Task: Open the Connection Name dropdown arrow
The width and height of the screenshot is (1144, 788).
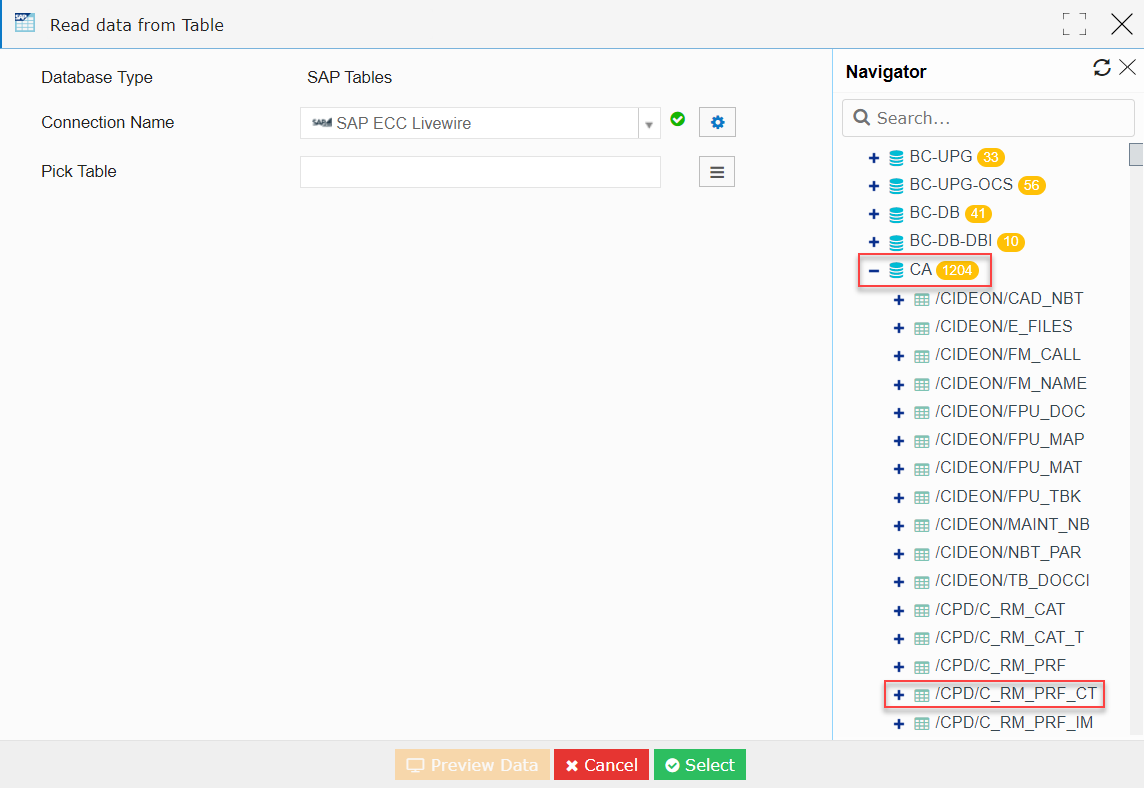Action: point(649,124)
